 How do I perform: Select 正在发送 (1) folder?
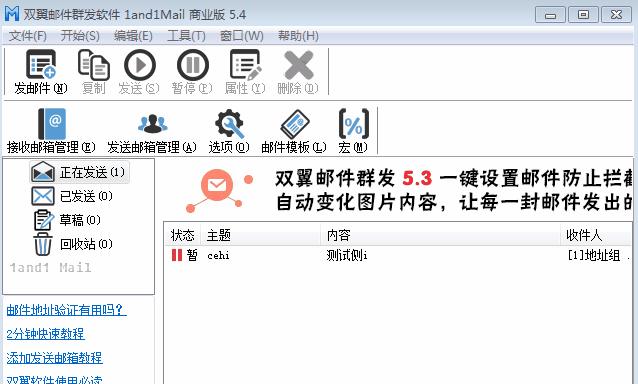[79, 172]
